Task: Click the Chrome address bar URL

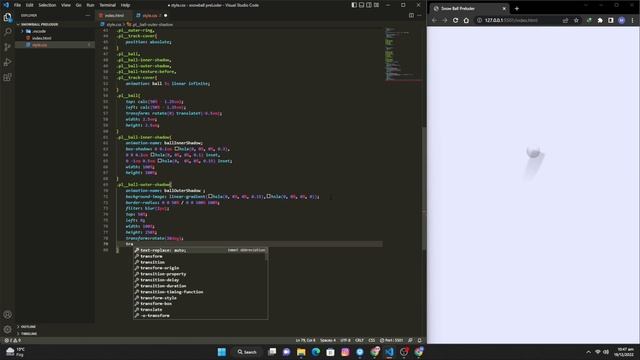Action: pyautogui.click(x=511, y=20)
